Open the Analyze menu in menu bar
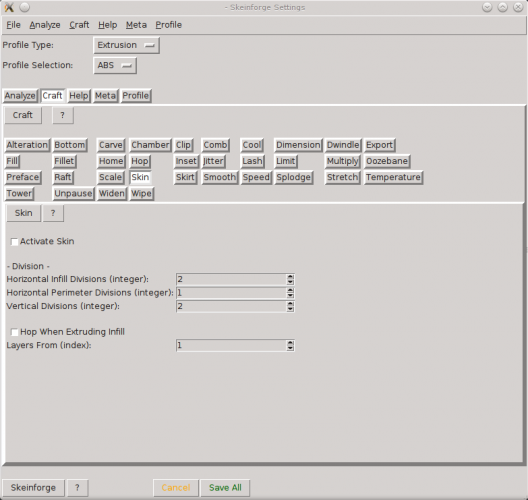The image size is (528, 500). pos(45,25)
